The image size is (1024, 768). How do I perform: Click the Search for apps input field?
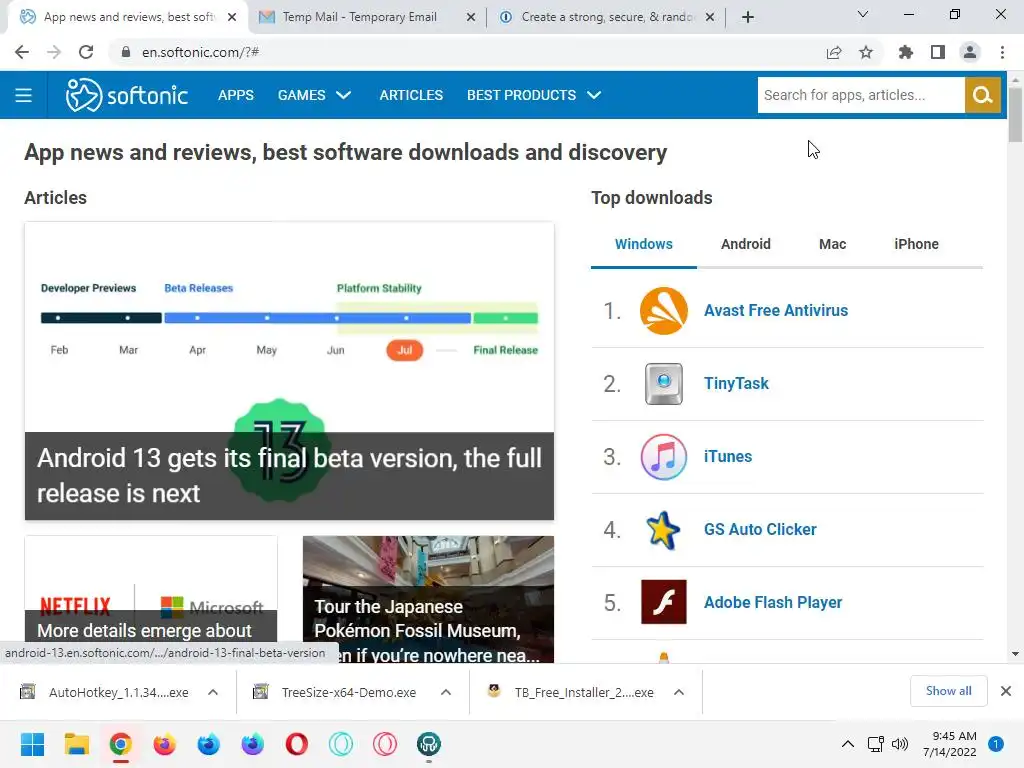pyautogui.click(x=861, y=95)
